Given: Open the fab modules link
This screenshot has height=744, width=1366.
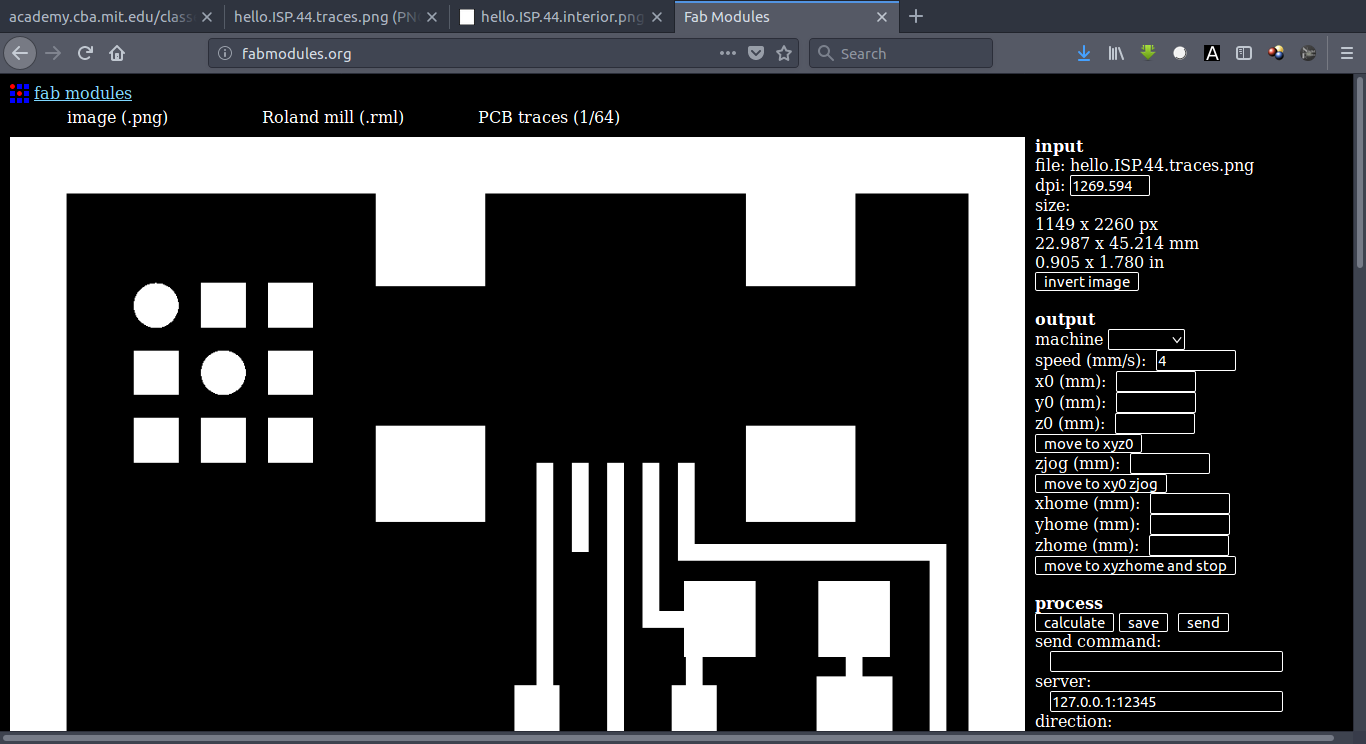Looking at the screenshot, I should click(x=83, y=93).
